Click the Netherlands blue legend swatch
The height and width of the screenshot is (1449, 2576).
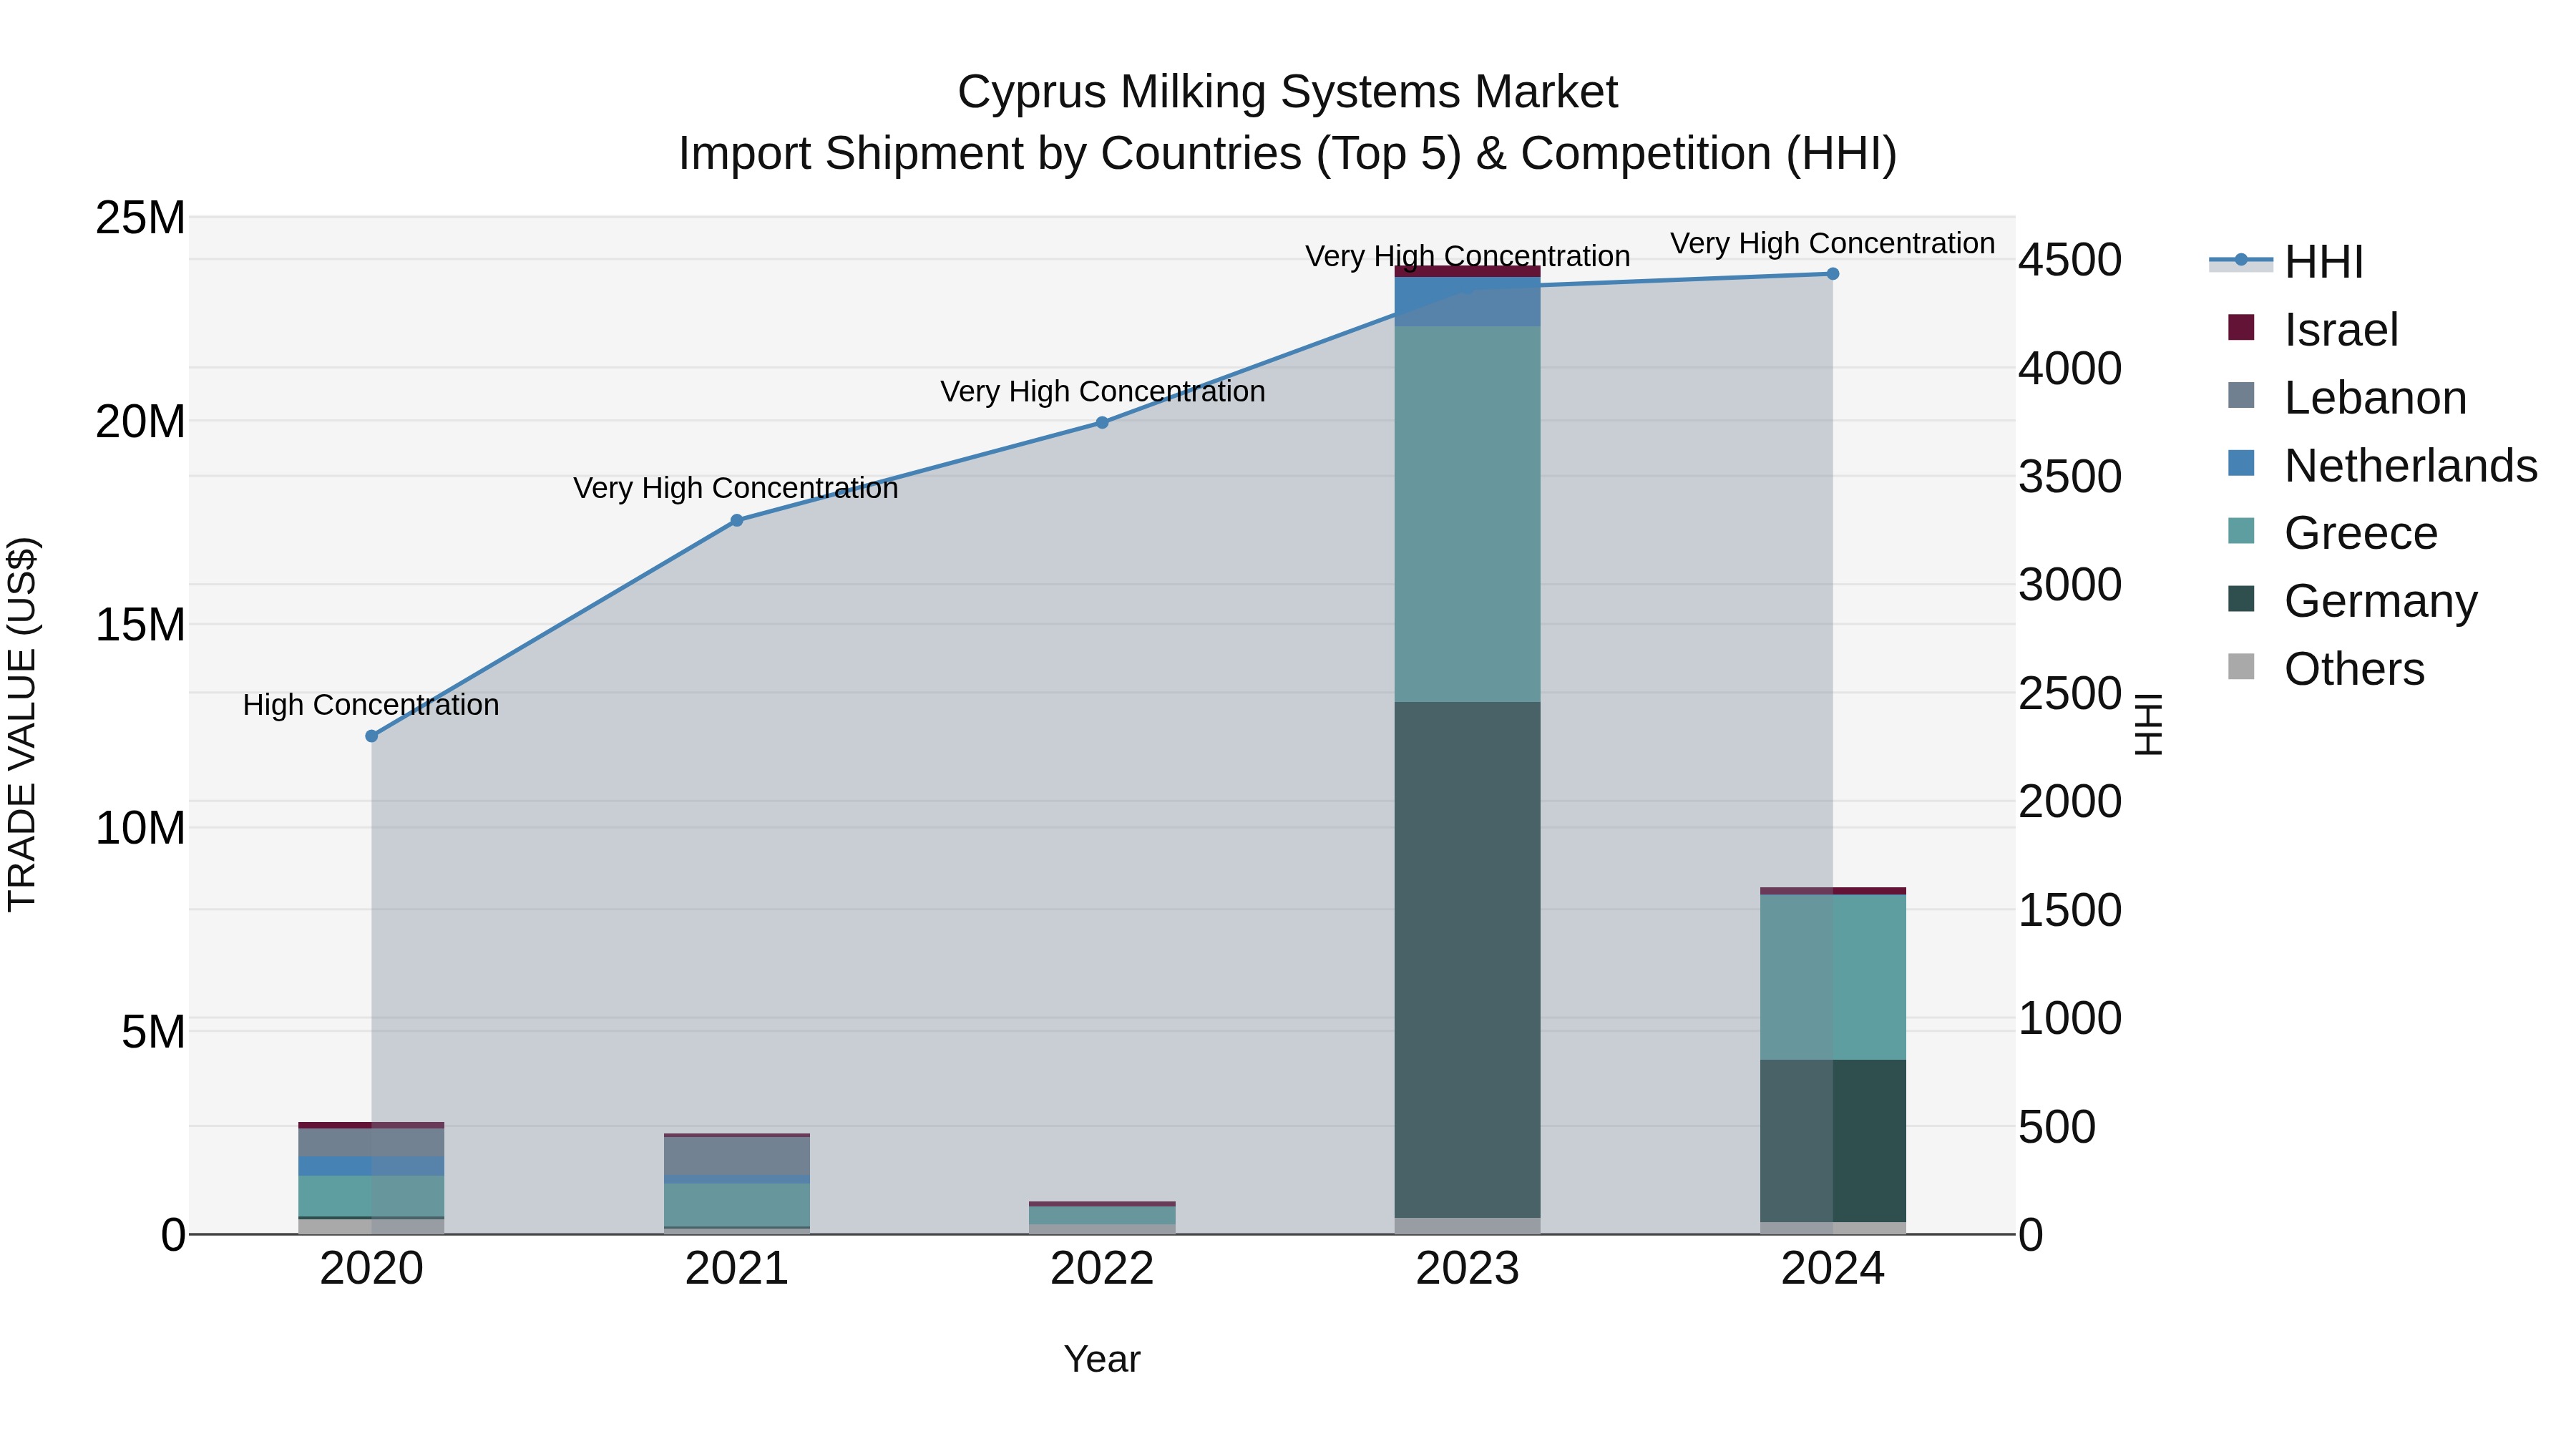click(2241, 463)
